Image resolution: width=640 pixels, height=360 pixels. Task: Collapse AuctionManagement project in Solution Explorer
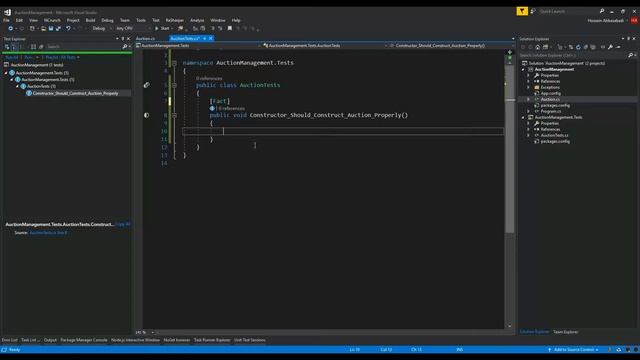pyautogui.click(x=523, y=69)
